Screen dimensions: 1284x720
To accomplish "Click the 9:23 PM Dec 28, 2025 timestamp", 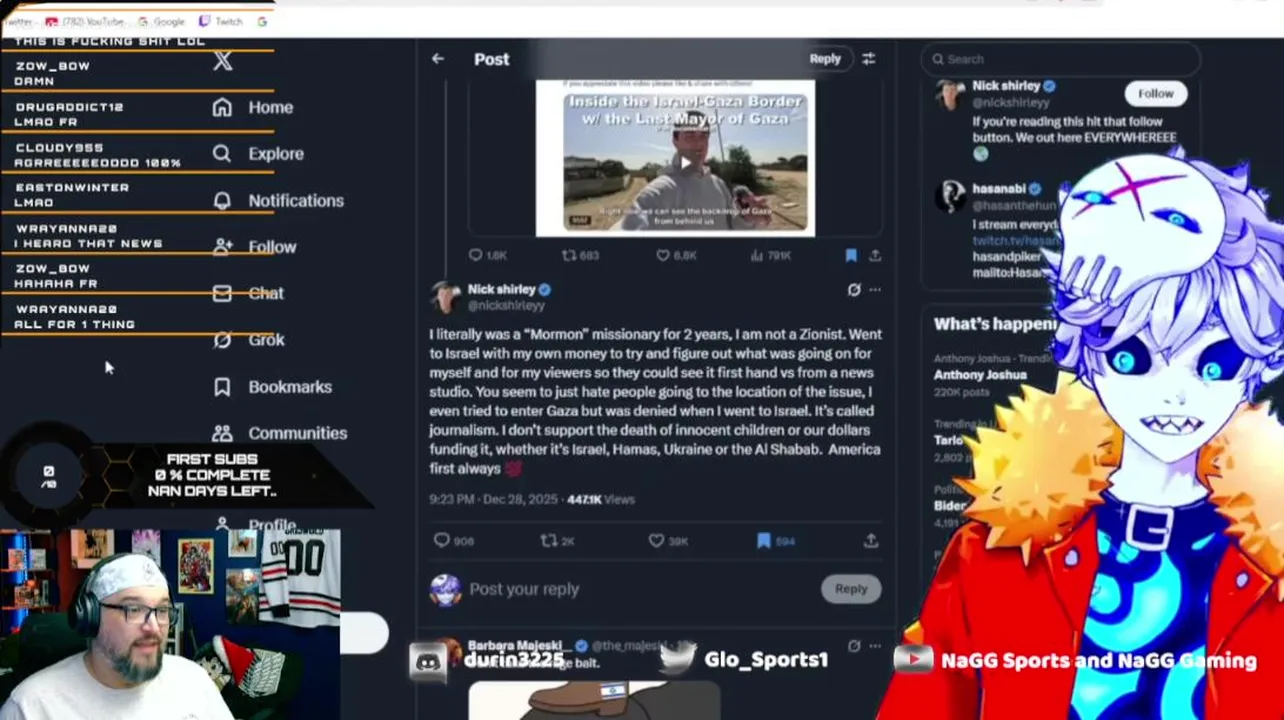I will (x=494, y=499).
